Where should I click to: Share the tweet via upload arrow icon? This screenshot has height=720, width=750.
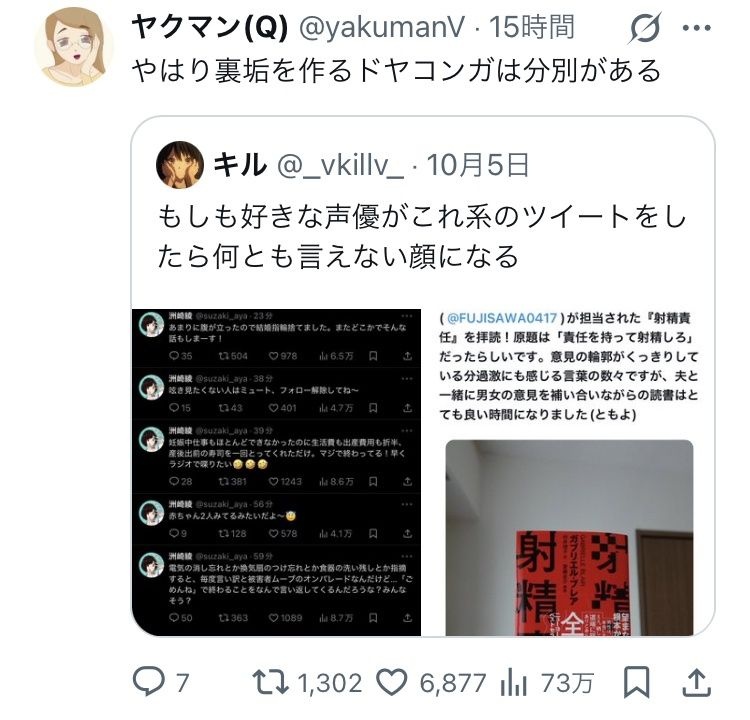(696, 682)
